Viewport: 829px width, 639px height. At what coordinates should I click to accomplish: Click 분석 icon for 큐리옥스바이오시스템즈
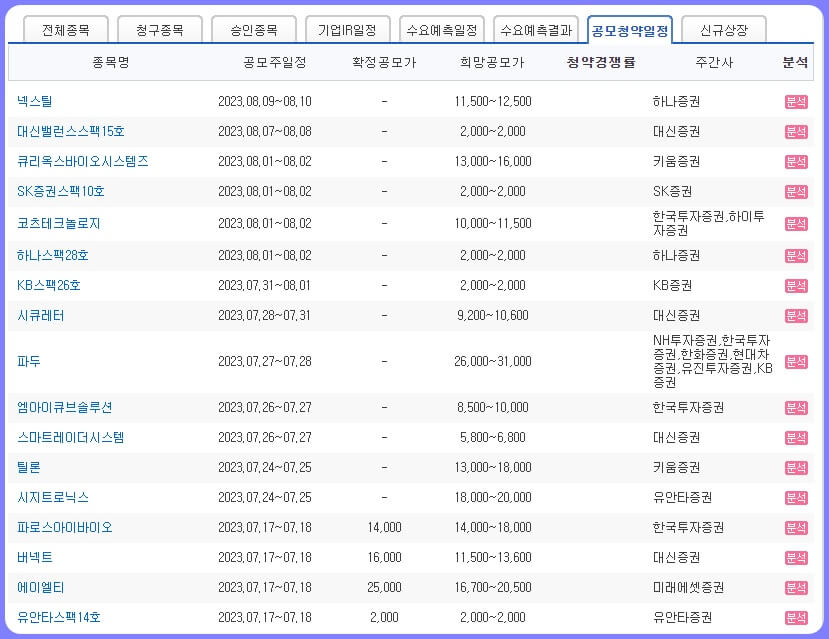click(x=796, y=162)
